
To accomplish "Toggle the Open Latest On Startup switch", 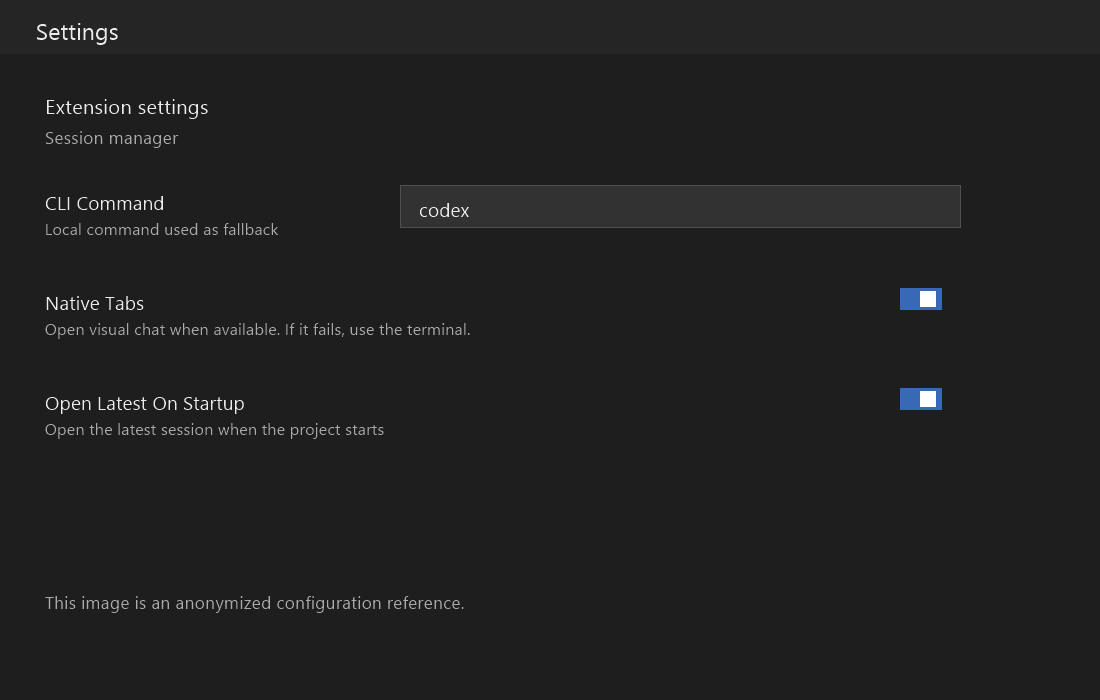I will [920, 399].
